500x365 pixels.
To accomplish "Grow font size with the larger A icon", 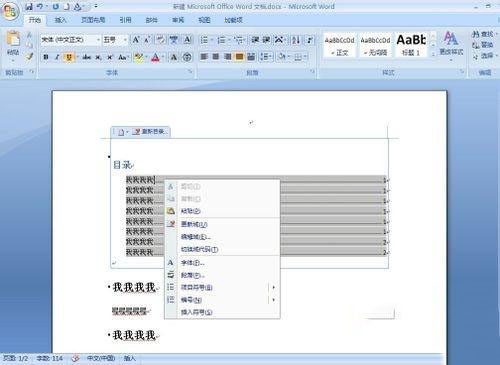I will pyautogui.click(x=136, y=40).
